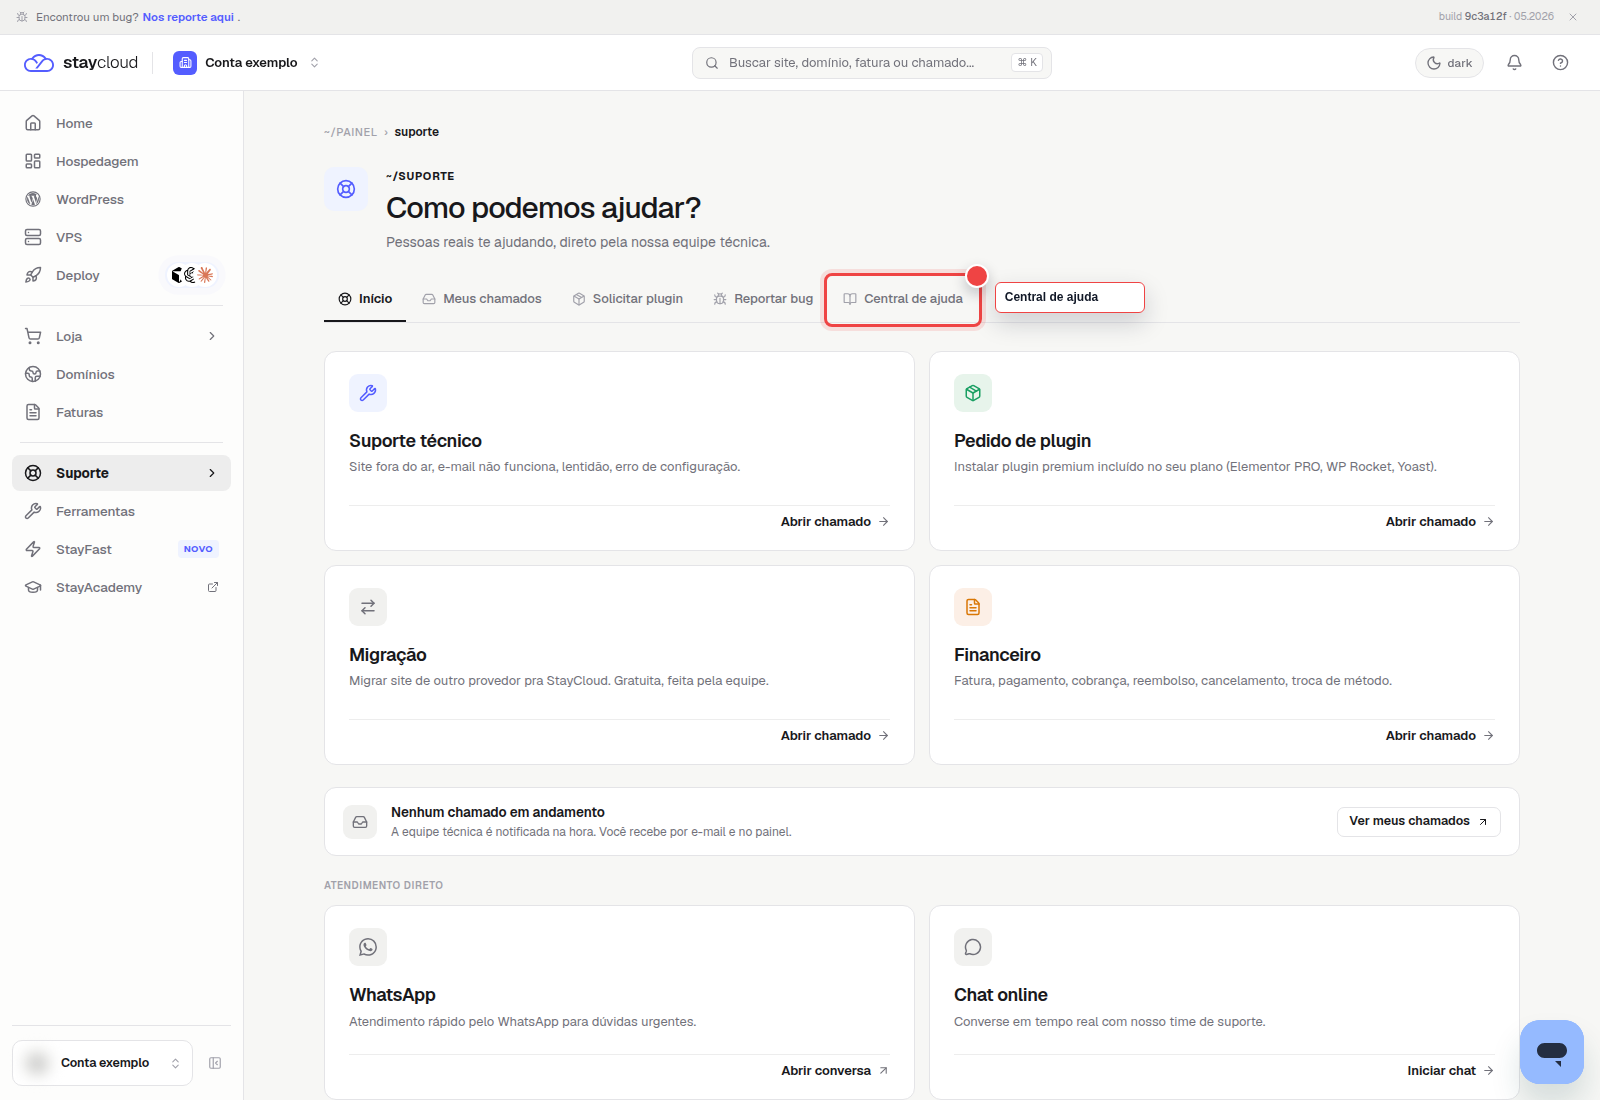Image resolution: width=1600 pixels, height=1100 pixels.
Task: Click the 'Nenhum chamado em andamento' text
Action: pyautogui.click(x=498, y=812)
